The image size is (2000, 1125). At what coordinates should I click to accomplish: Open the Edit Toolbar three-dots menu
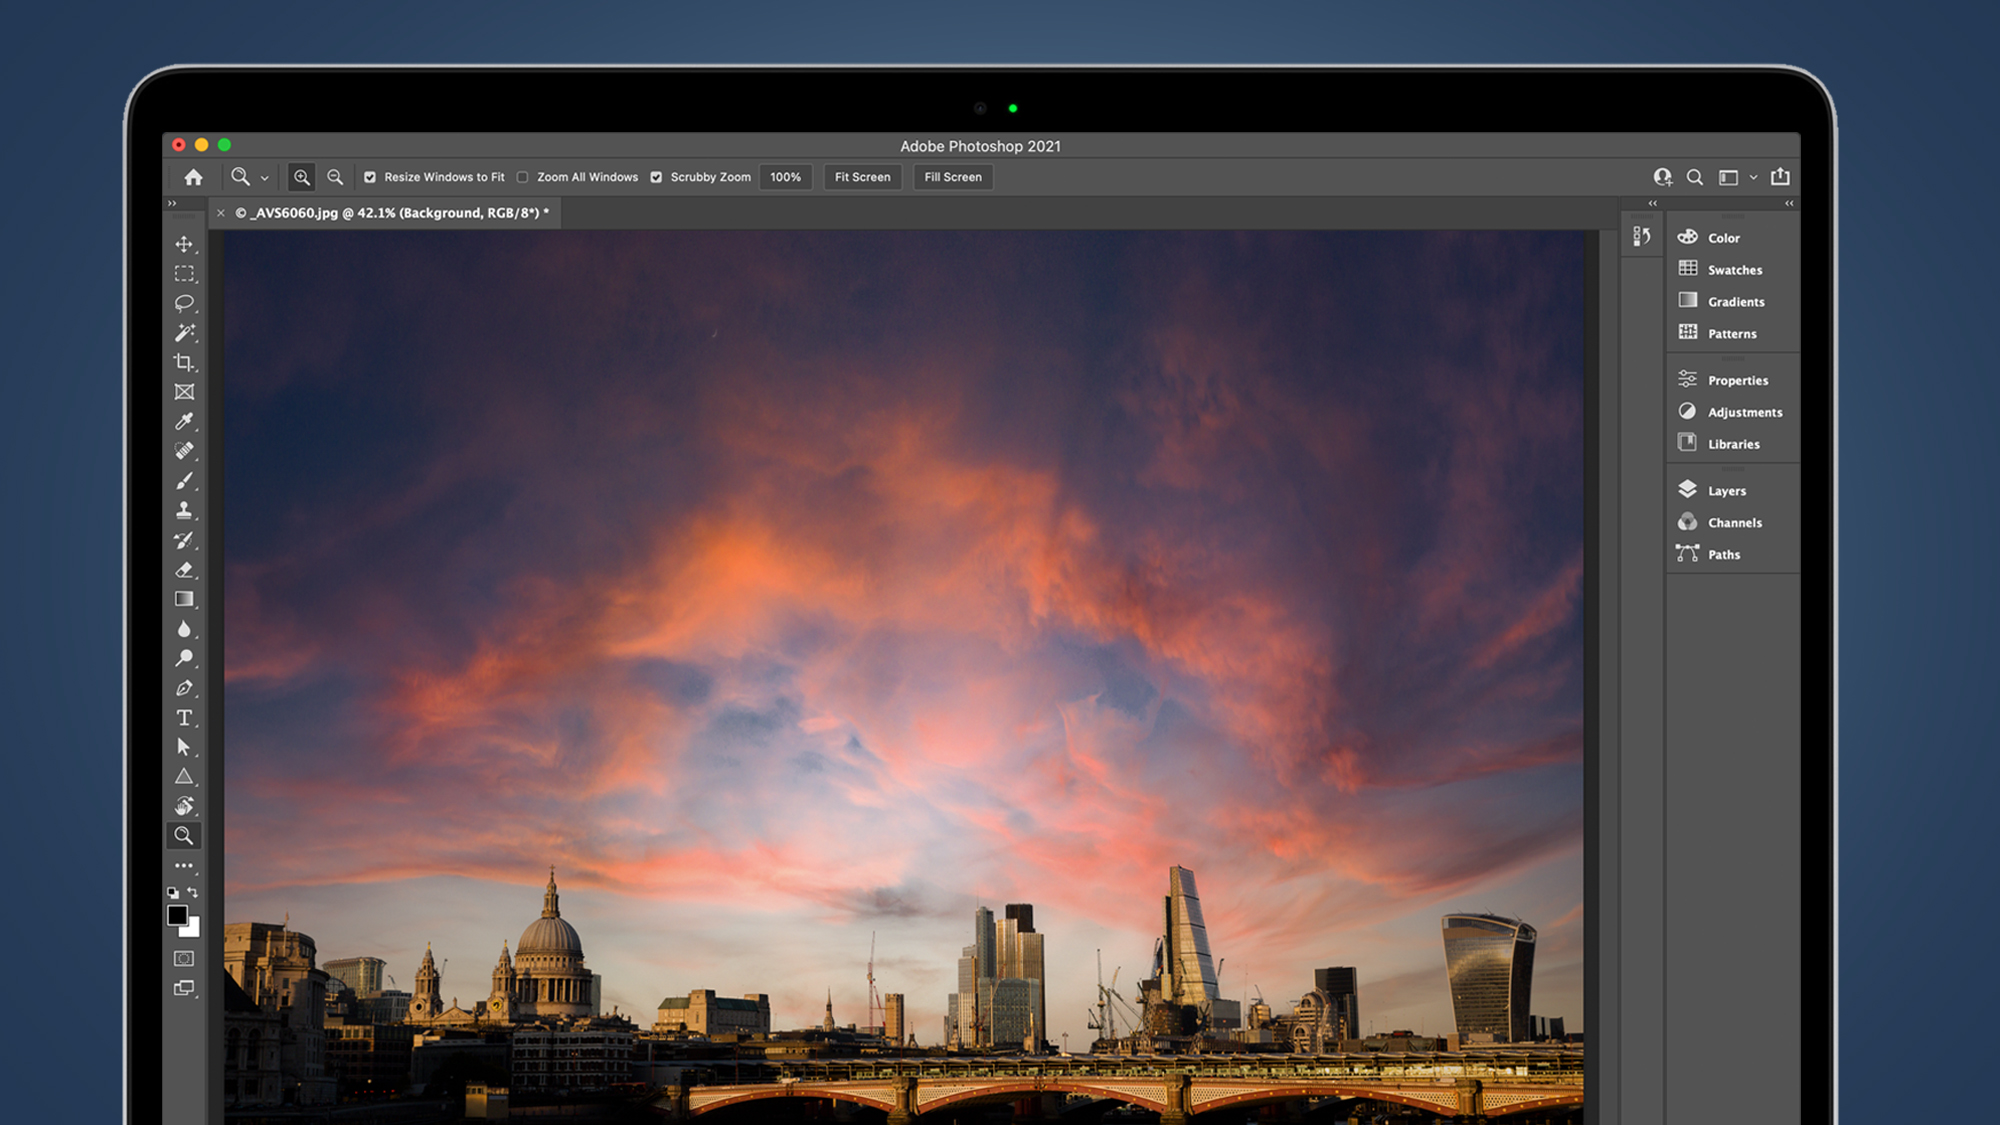[x=184, y=866]
